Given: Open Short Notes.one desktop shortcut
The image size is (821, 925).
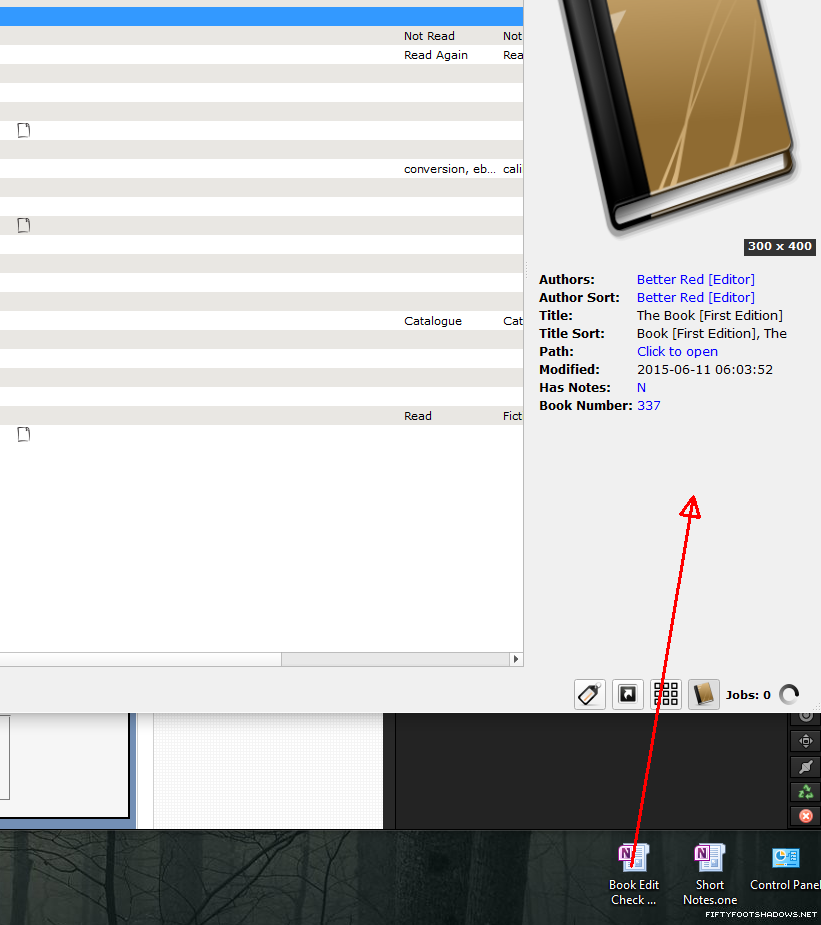Looking at the screenshot, I should [x=710, y=874].
